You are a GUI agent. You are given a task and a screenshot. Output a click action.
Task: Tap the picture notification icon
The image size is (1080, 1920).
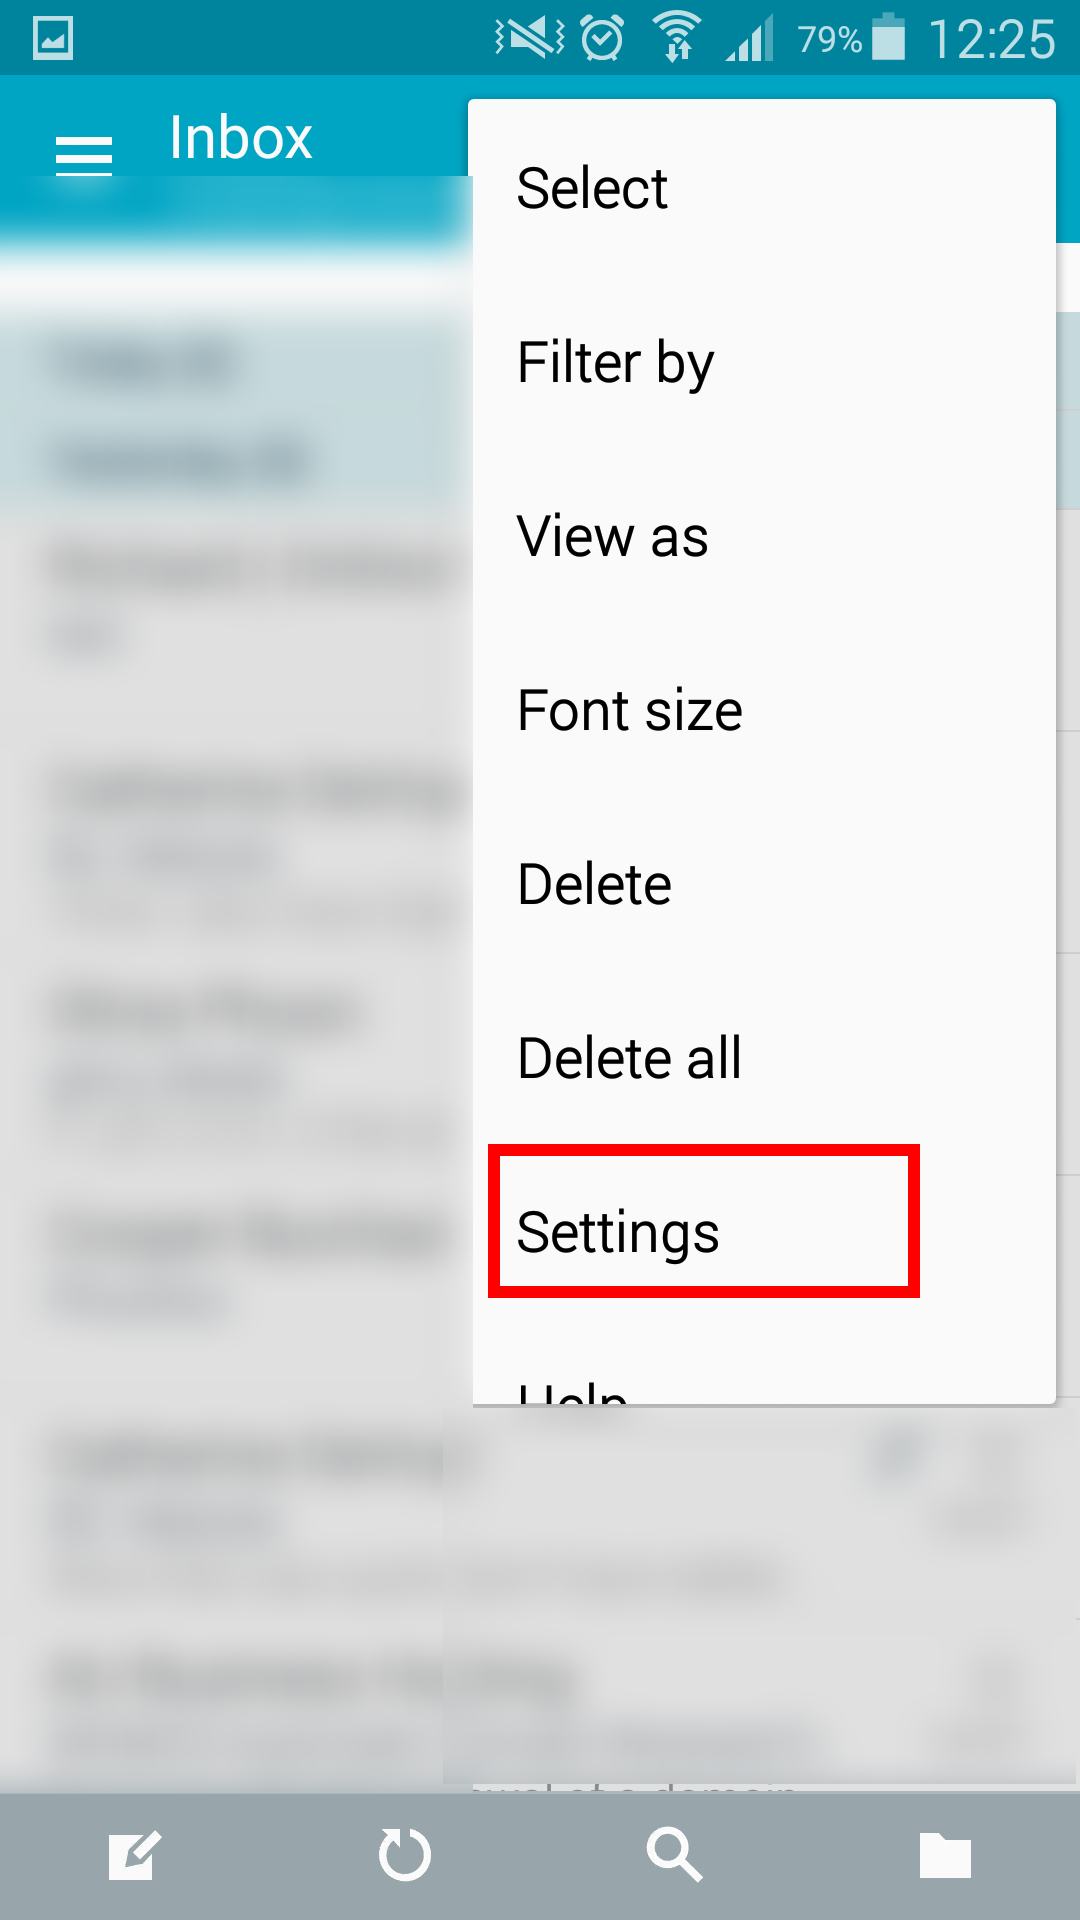53,39
